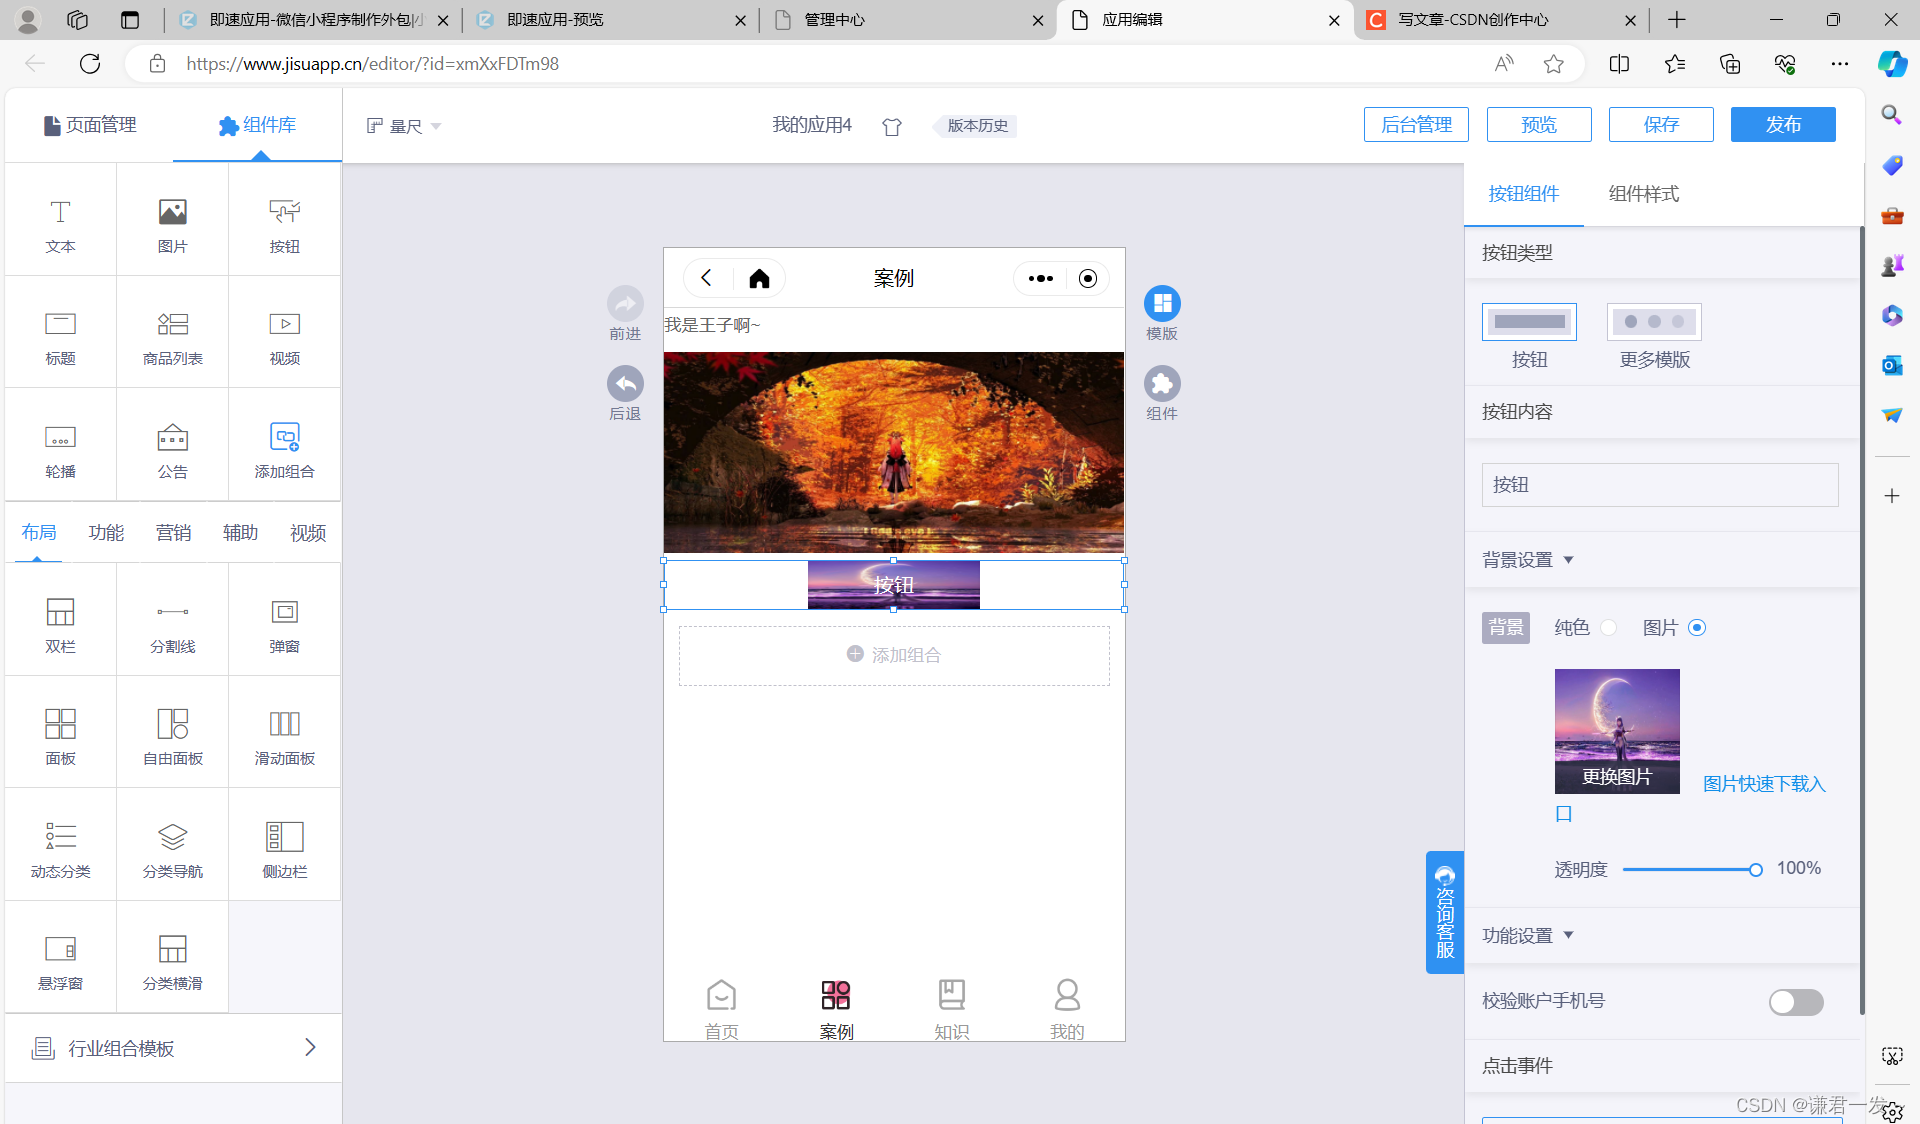
Task: Open the 量尺 ruler dropdown
Action: pos(404,126)
